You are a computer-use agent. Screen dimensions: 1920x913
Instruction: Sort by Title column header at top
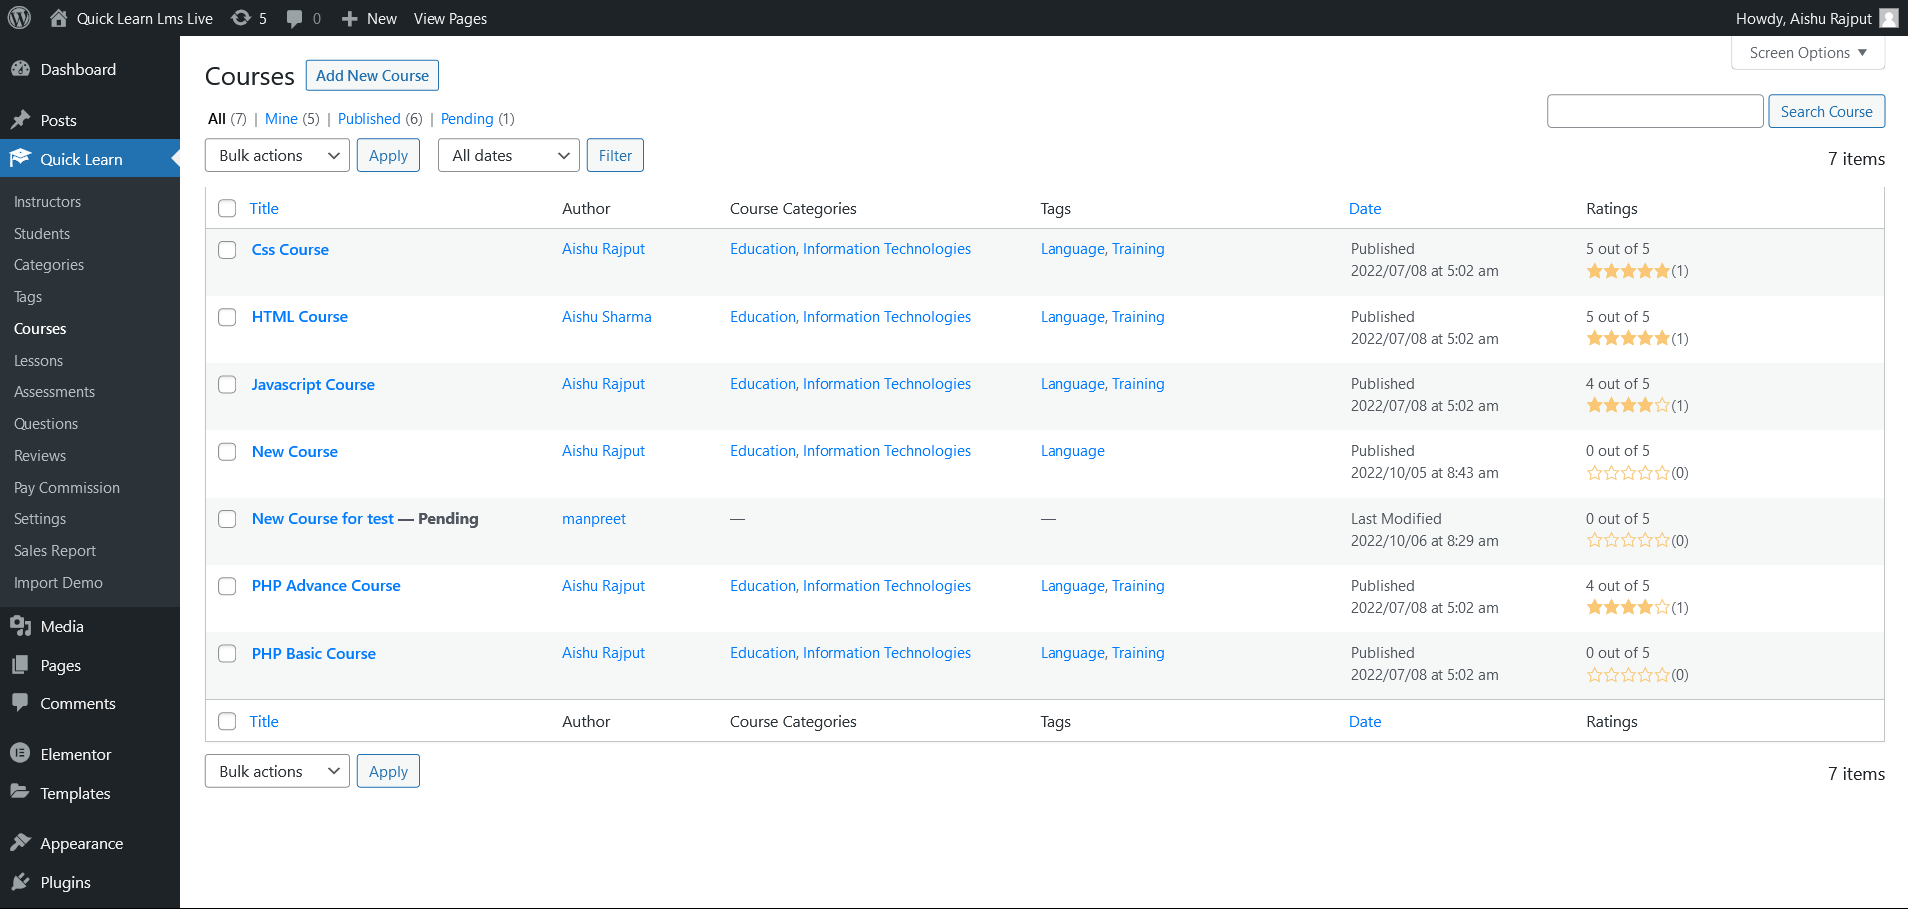pos(264,208)
